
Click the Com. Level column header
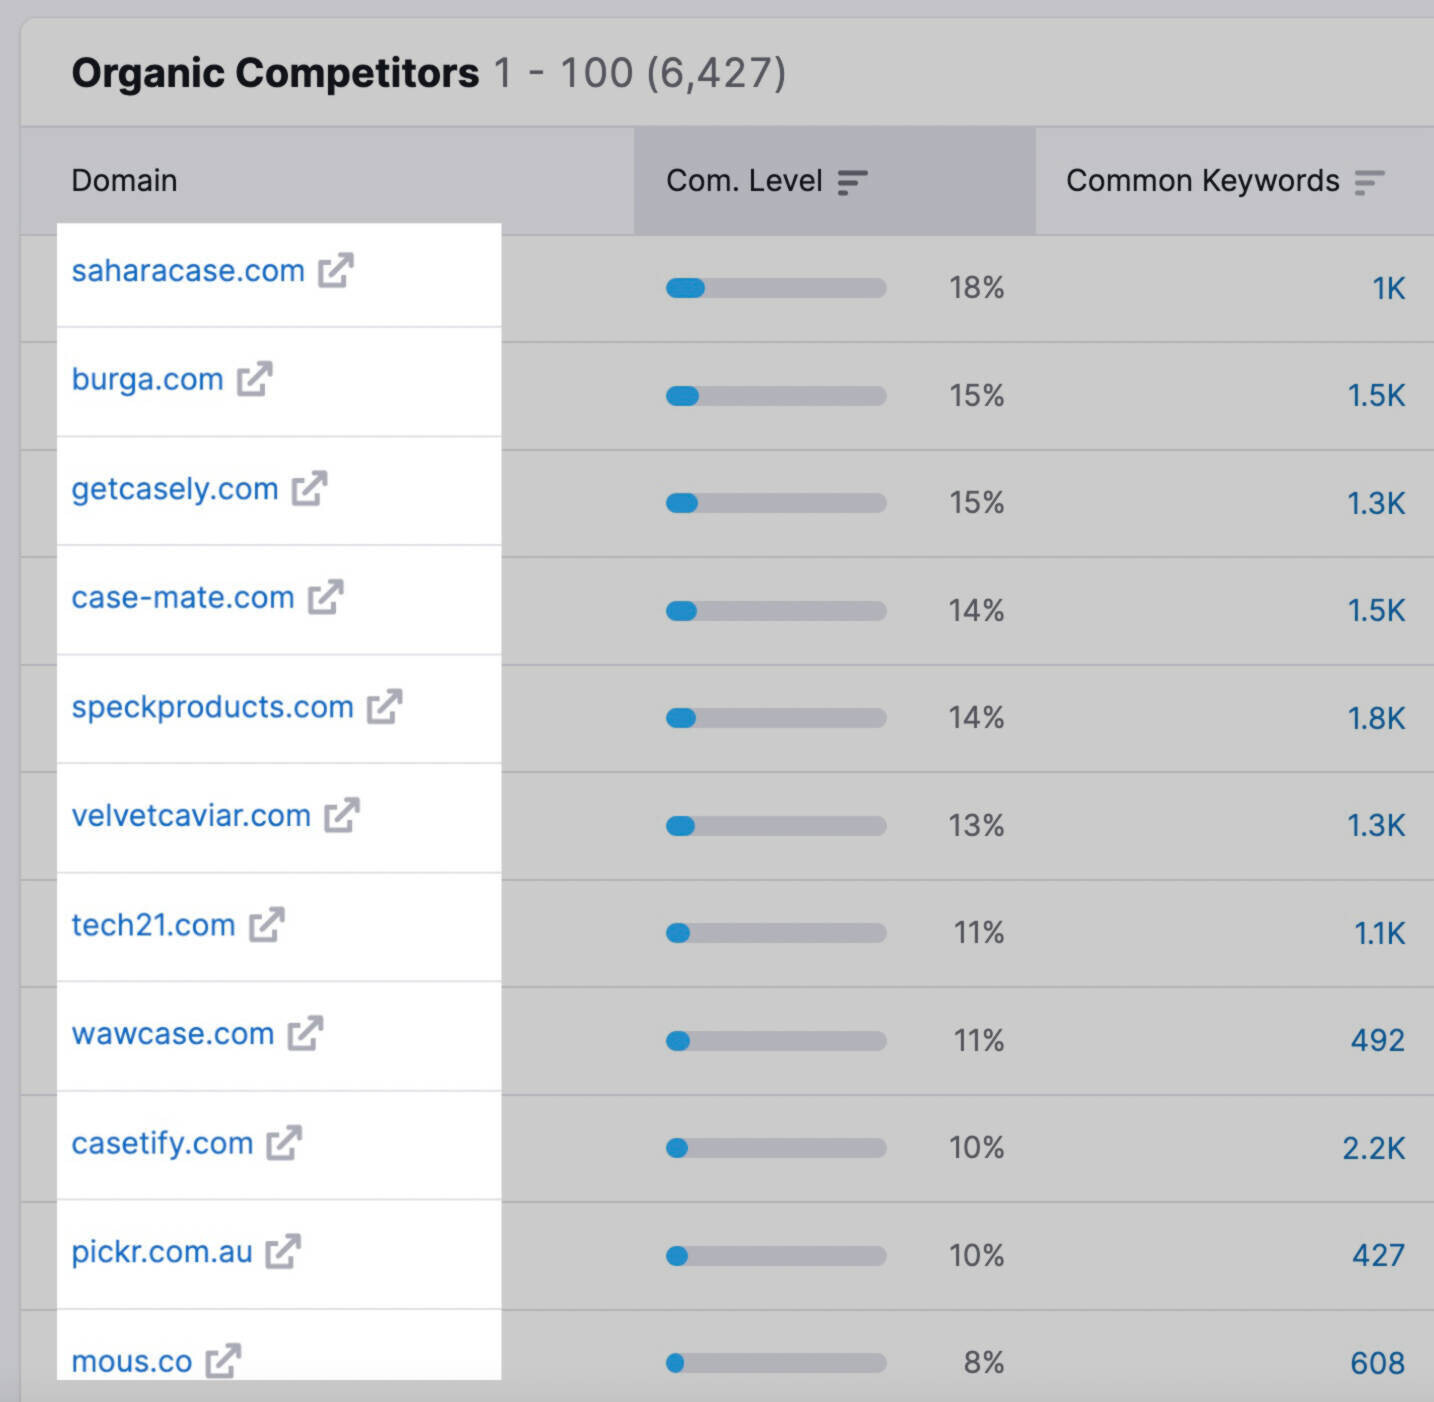[x=835, y=181]
